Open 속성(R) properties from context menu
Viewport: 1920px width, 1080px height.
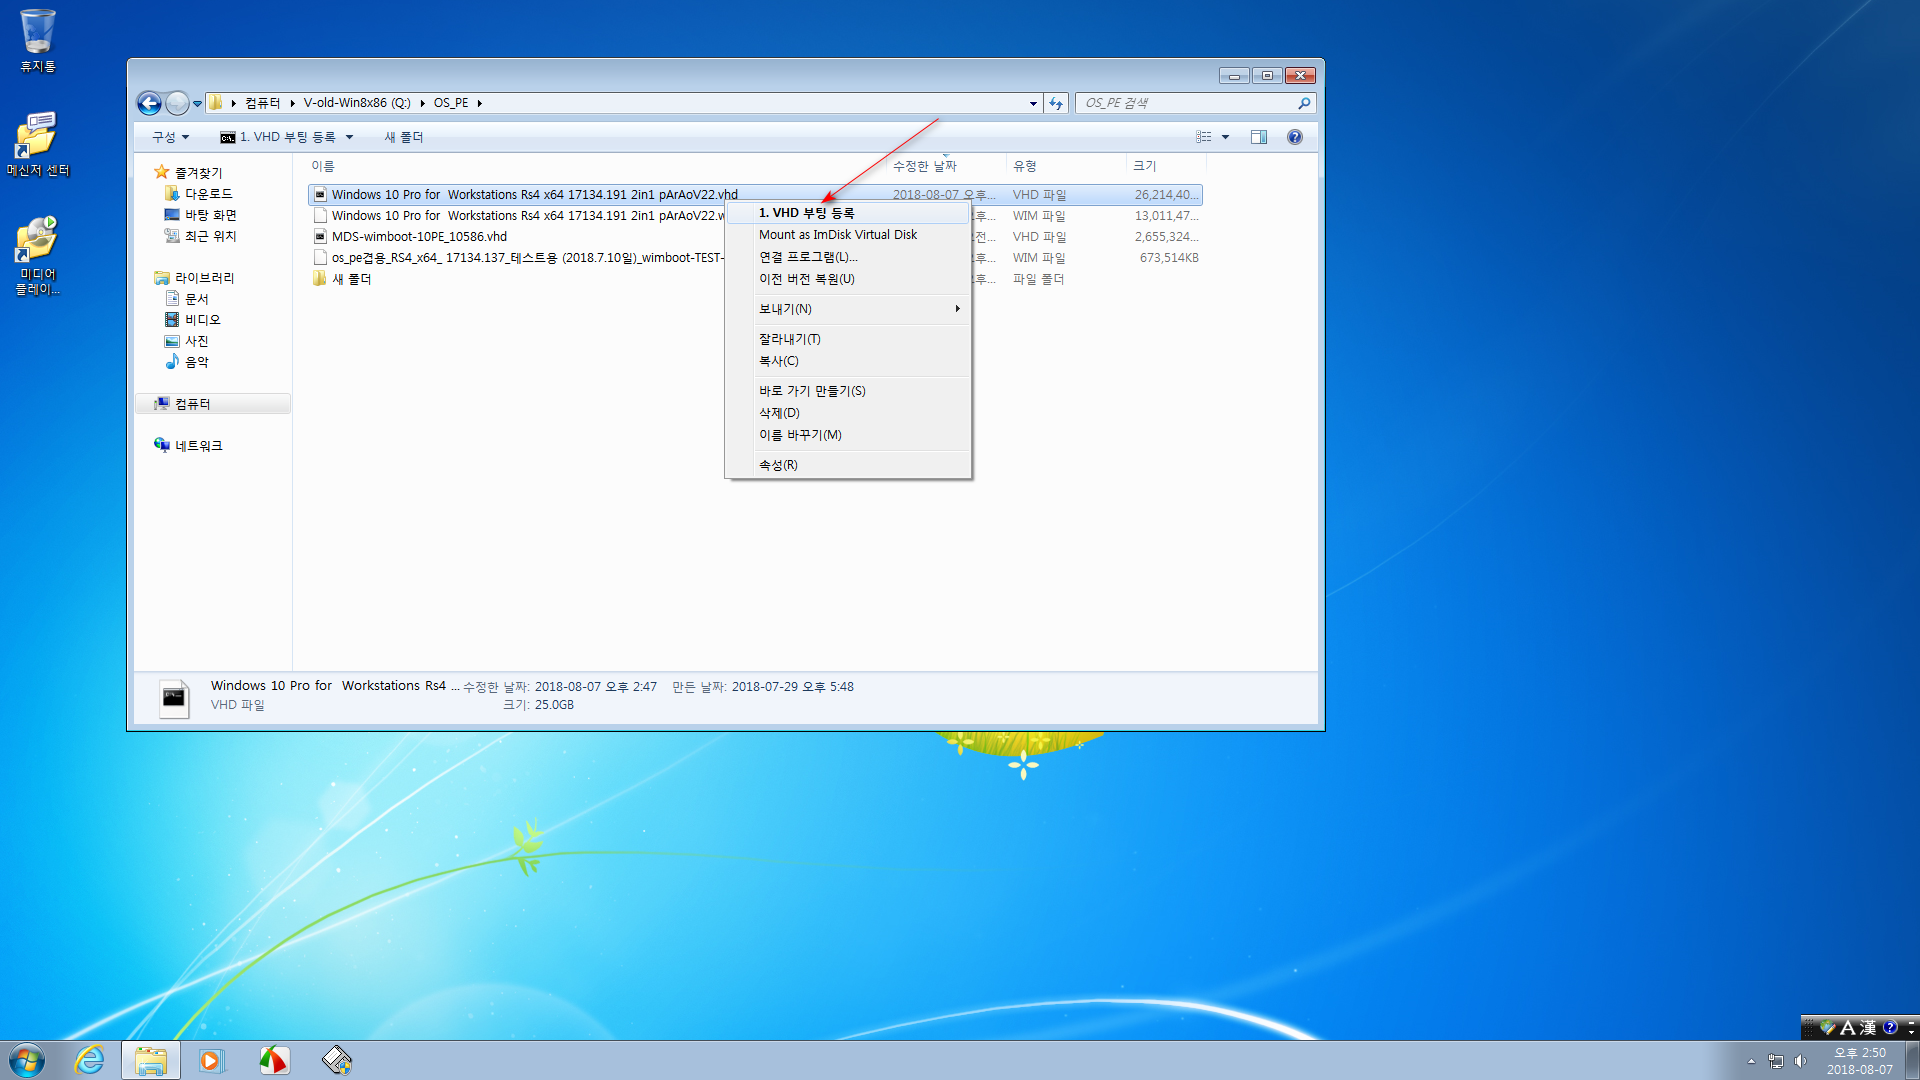[x=848, y=465]
